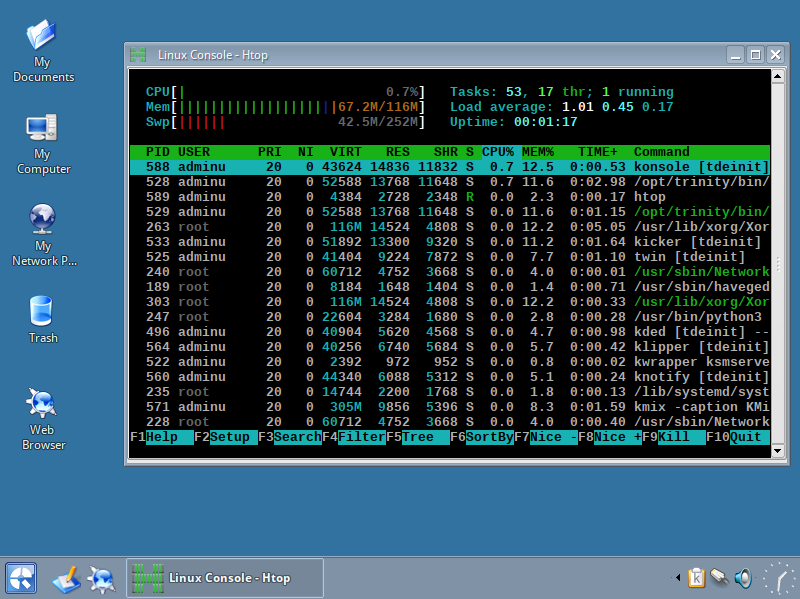Viewport: 800px width, 599px height.
Task: Click Linux Console - Htop taskbar entry
Action: point(225,578)
